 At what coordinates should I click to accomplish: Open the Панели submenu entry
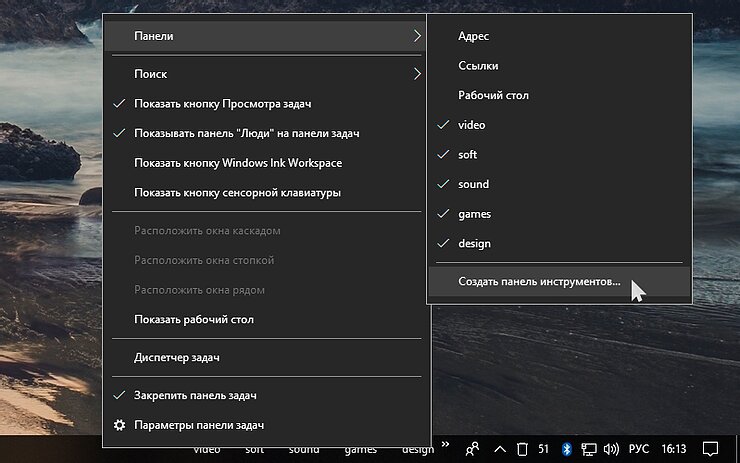pyautogui.click(x=264, y=36)
